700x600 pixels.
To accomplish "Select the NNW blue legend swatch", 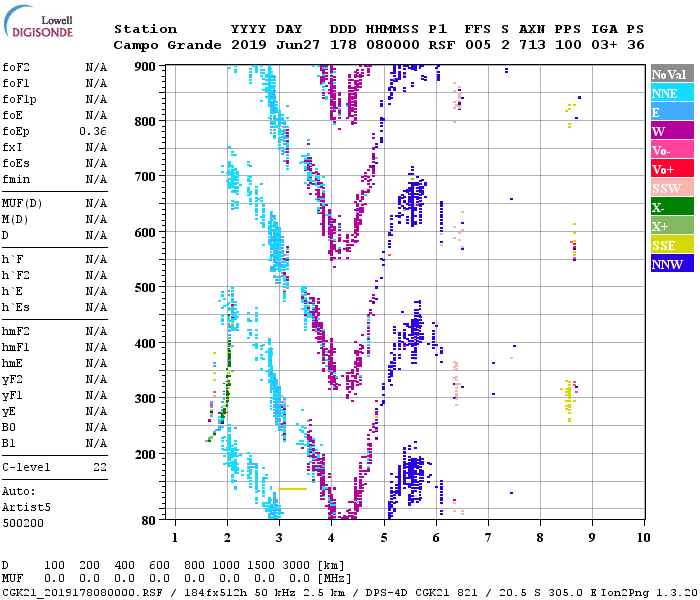I will coord(672,263).
